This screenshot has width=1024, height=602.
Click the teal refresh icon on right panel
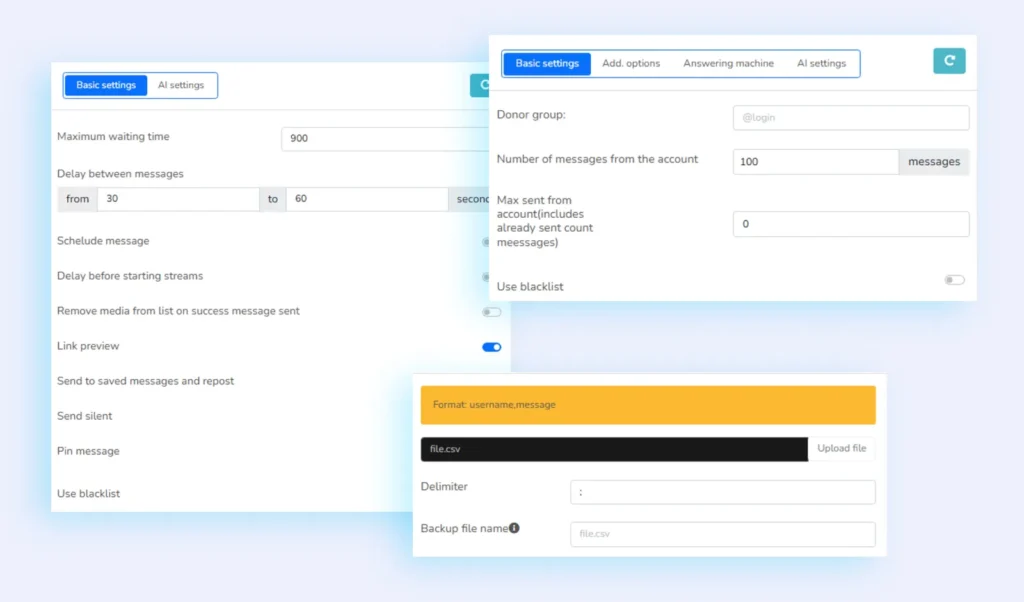948,60
